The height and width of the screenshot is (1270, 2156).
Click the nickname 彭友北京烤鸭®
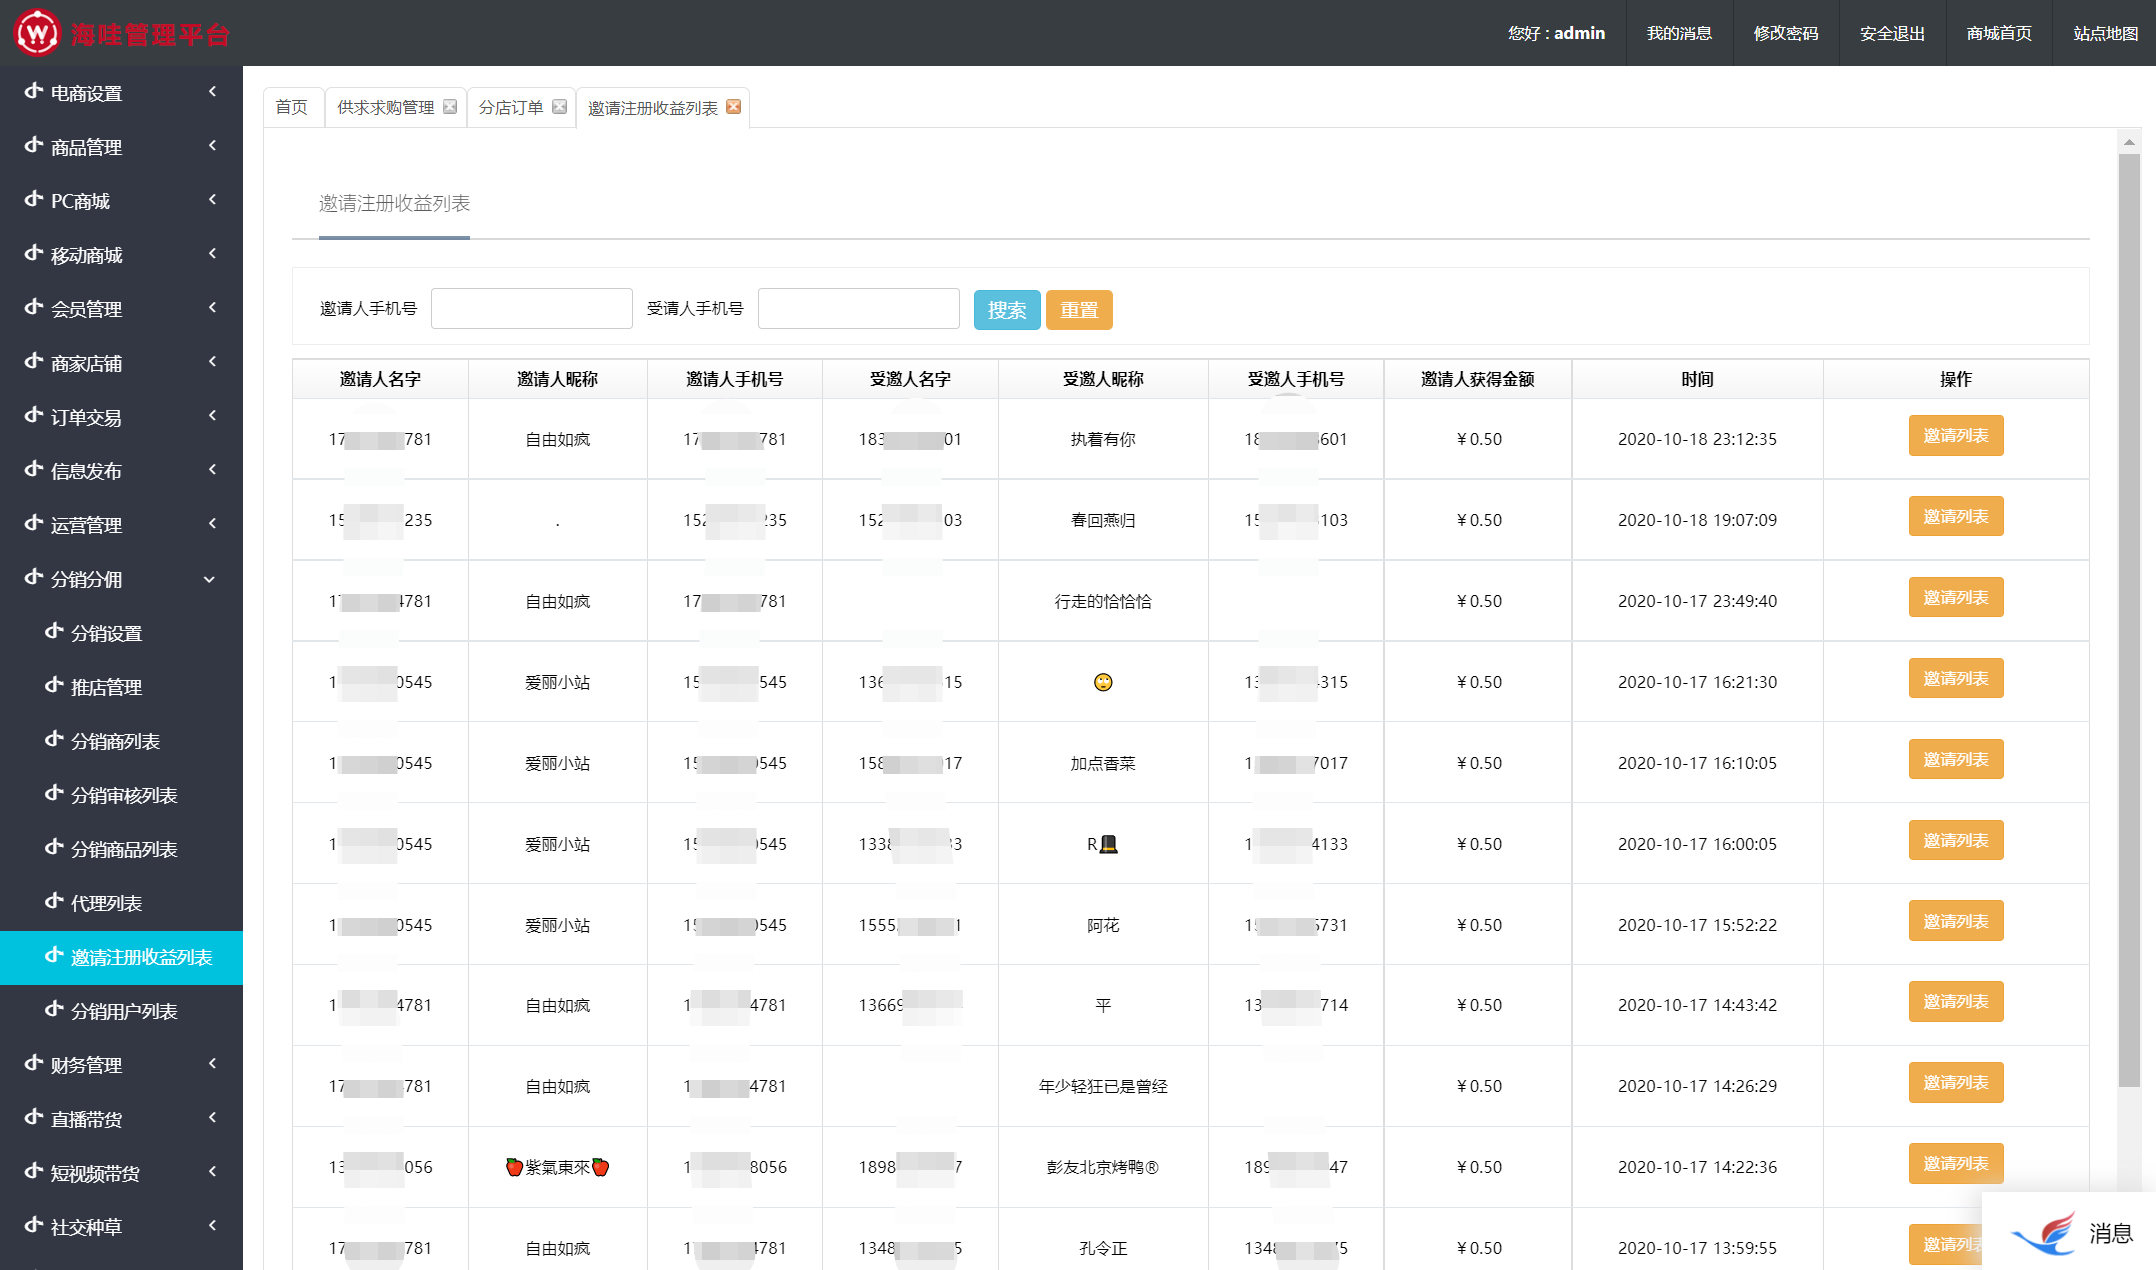point(1102,1167)
